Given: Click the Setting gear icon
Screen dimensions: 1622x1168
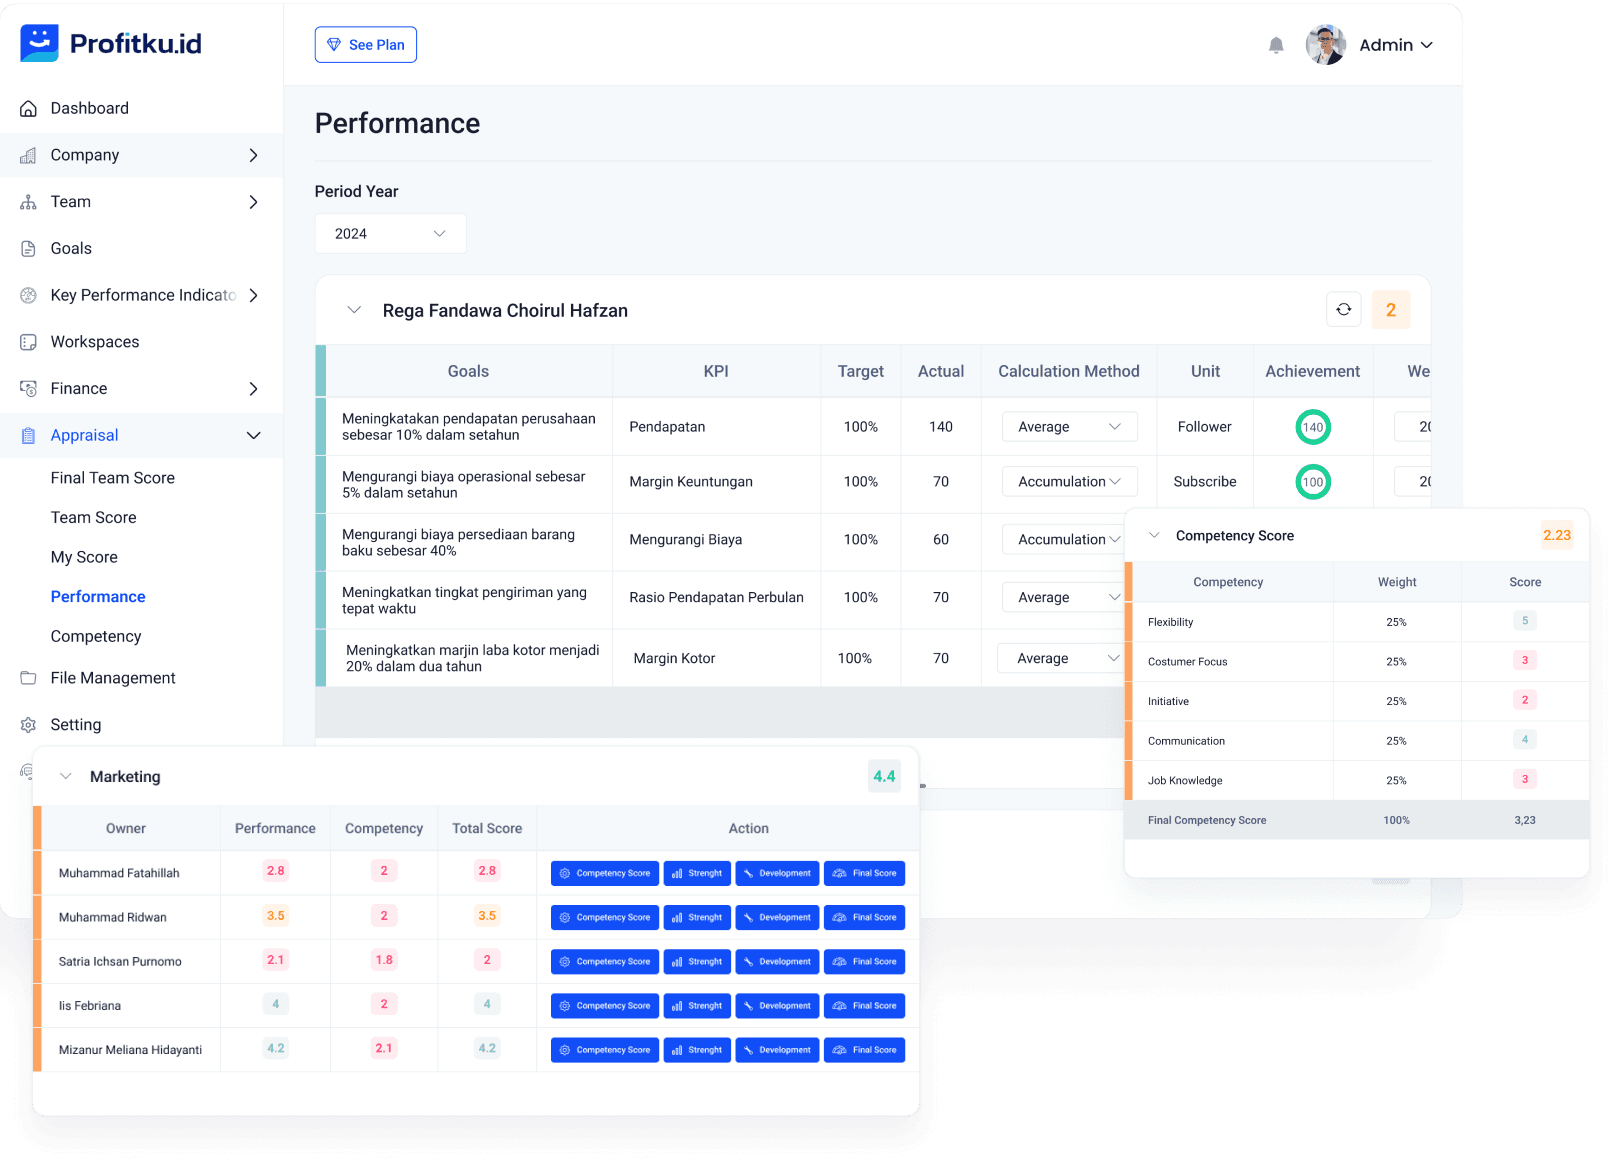Looking at the screenshot, I should pos(28,725).
